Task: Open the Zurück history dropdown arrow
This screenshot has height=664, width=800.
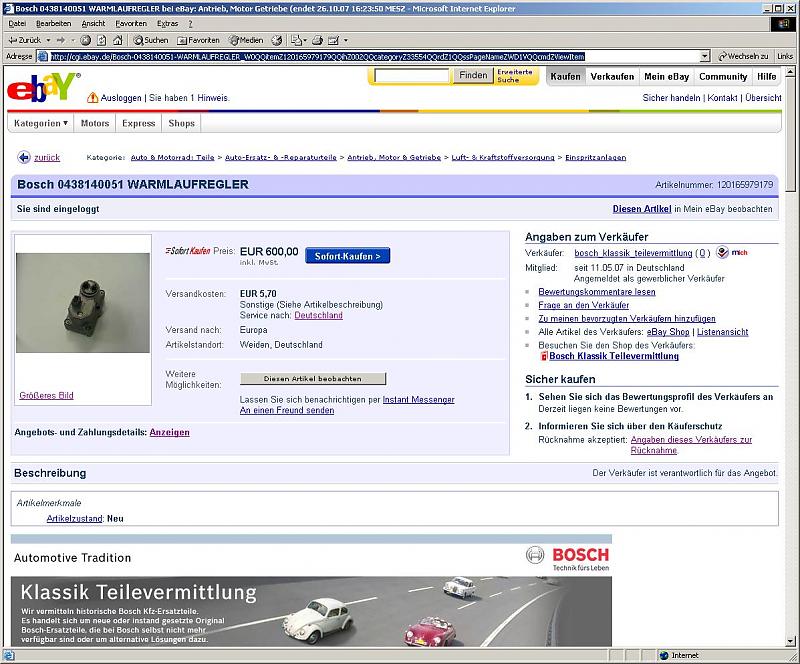Action: [48, 40]
